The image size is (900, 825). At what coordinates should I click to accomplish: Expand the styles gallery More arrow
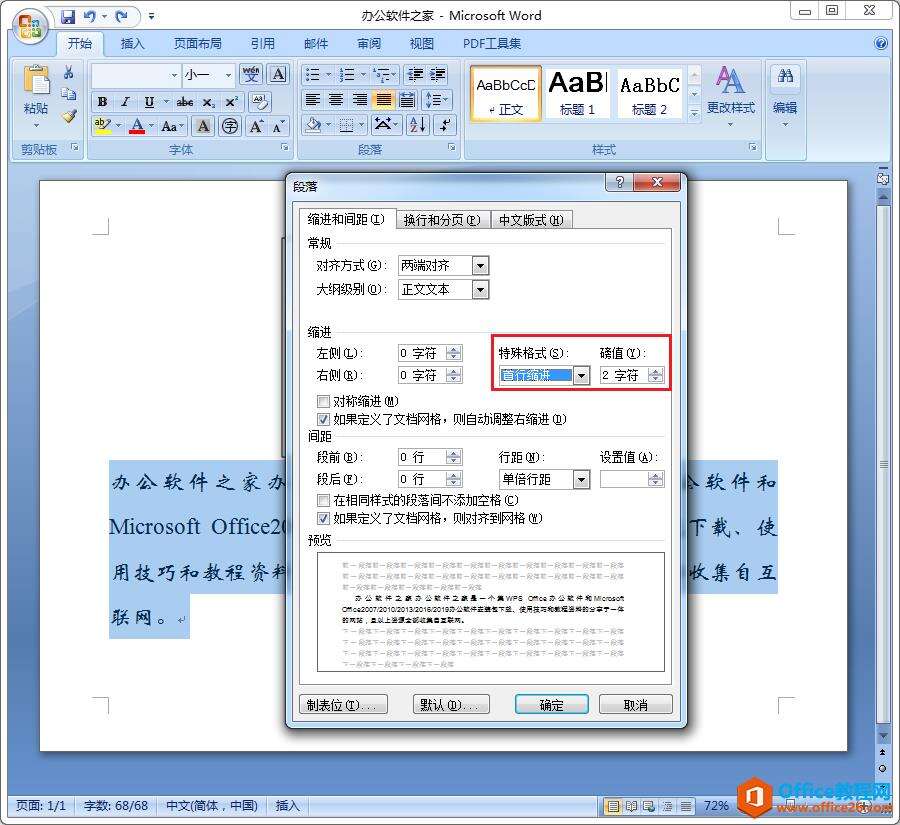coord(694,113)
